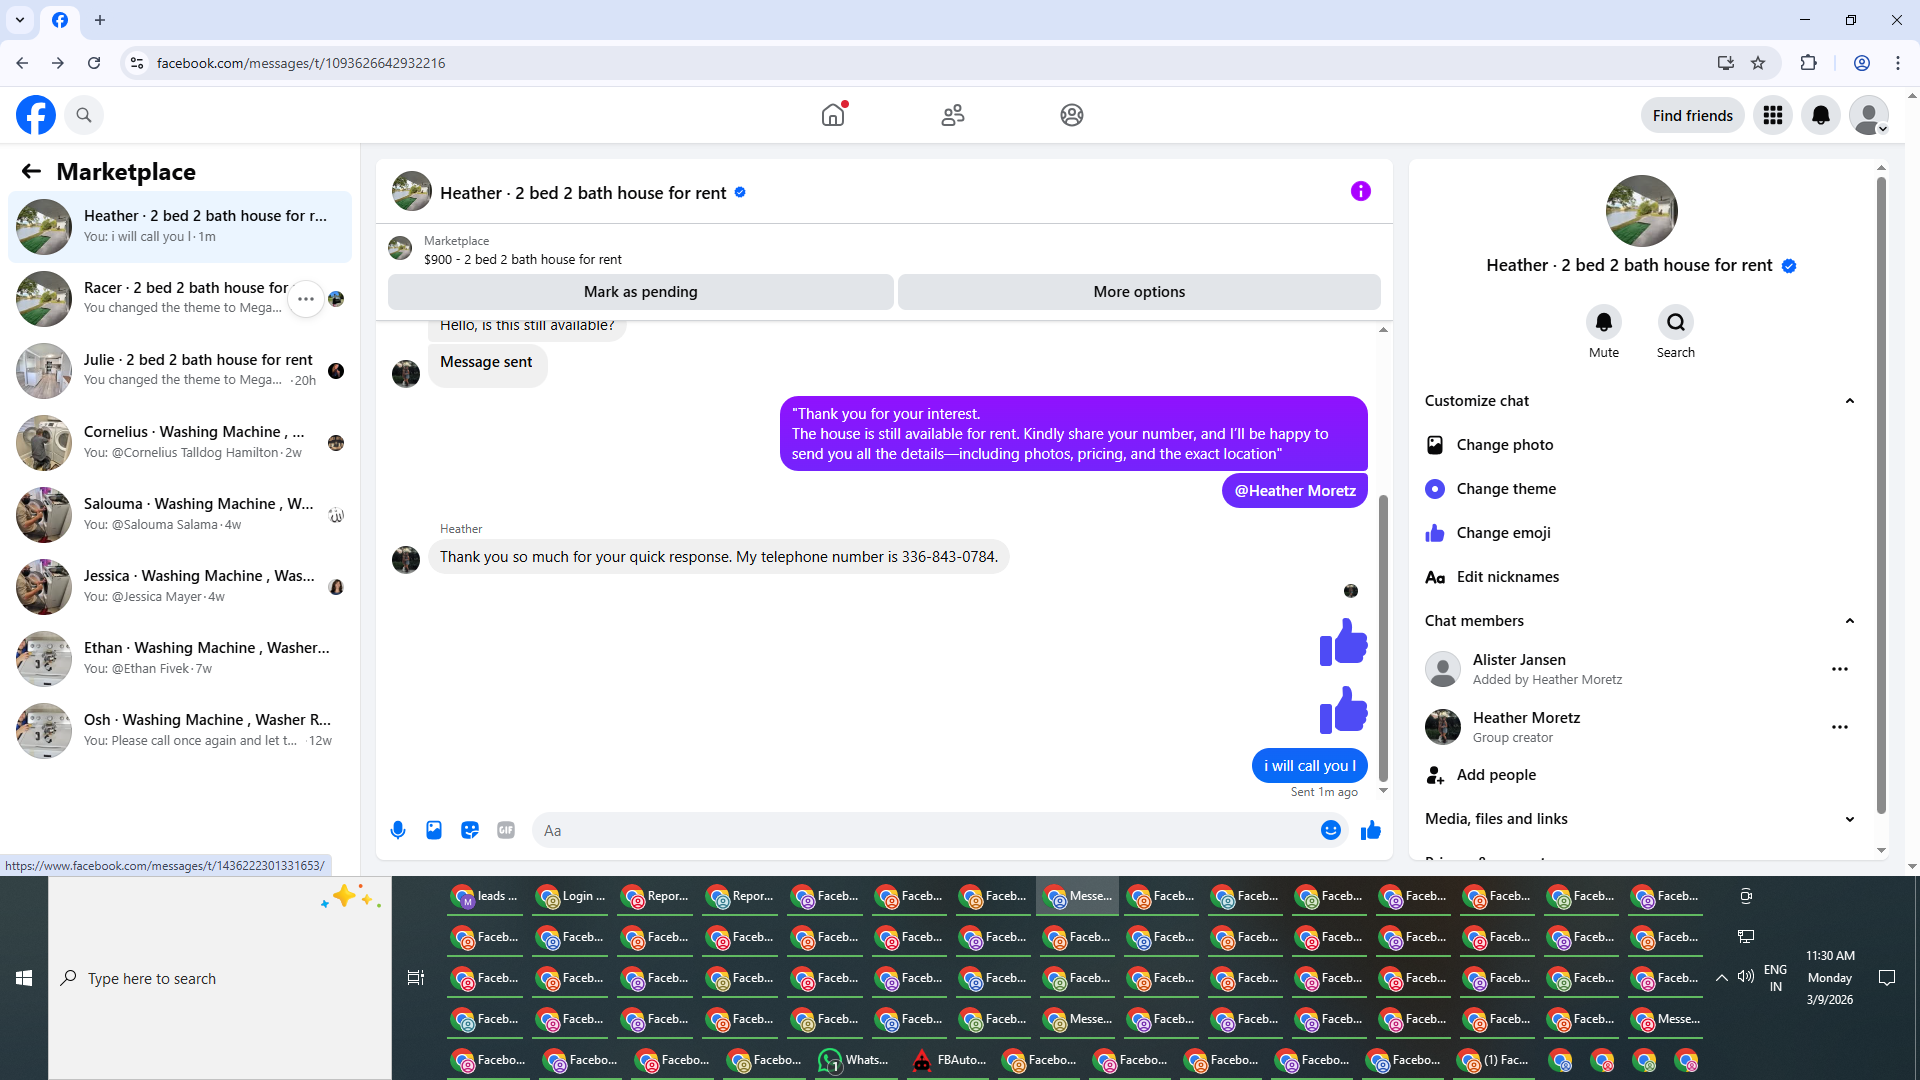Send a thumbs-up like in composer

(x=1370, y=830)
